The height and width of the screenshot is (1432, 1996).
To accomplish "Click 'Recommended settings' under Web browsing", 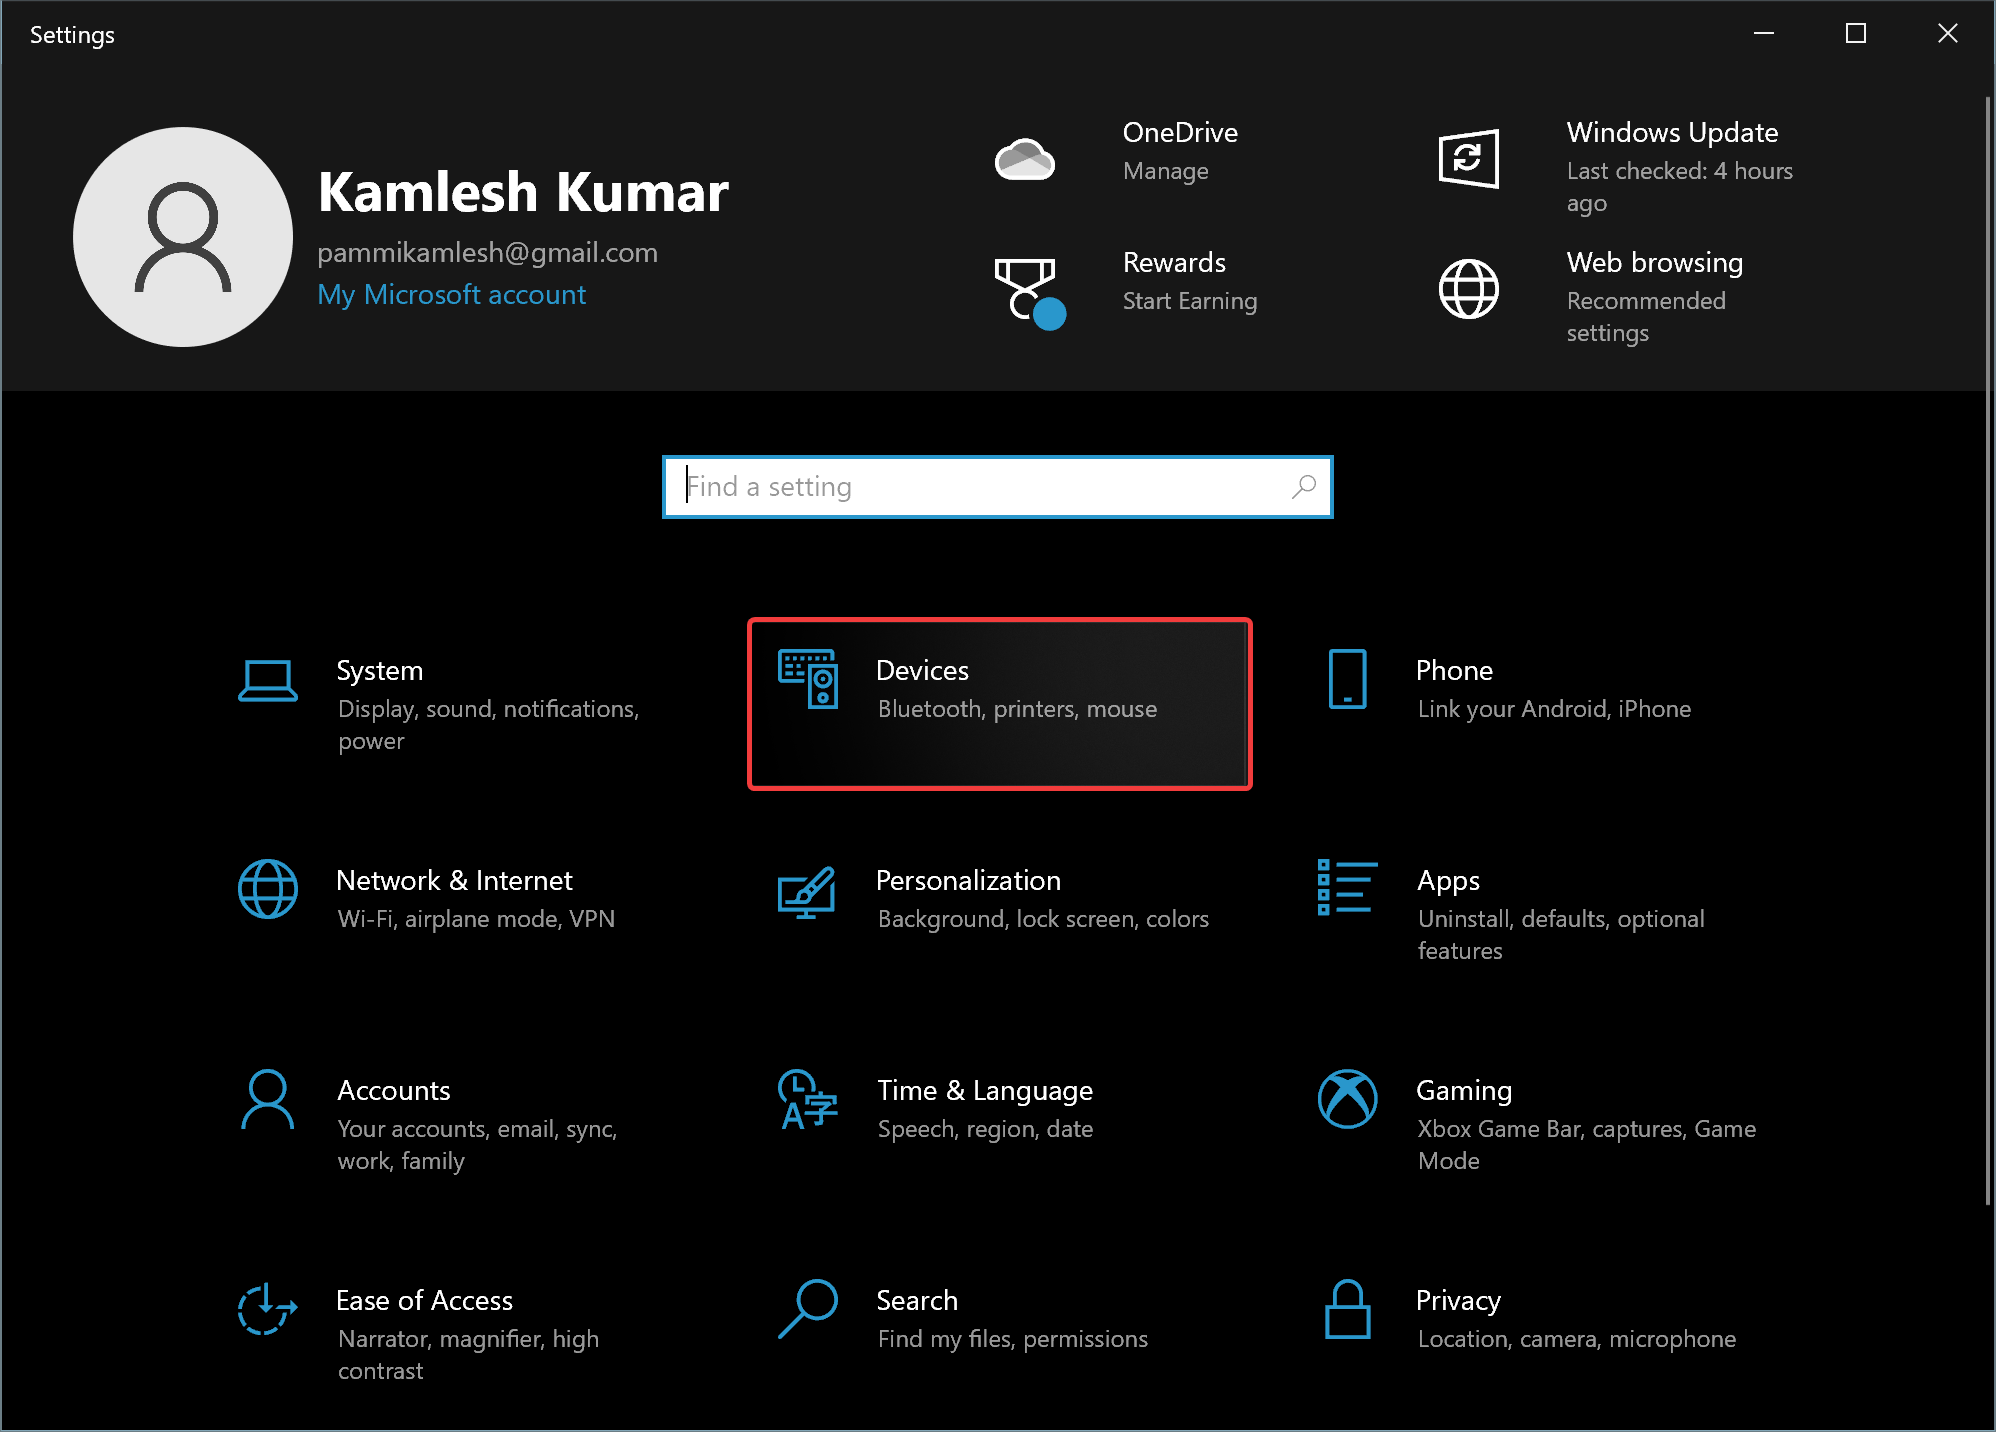I will (1646, 317).
